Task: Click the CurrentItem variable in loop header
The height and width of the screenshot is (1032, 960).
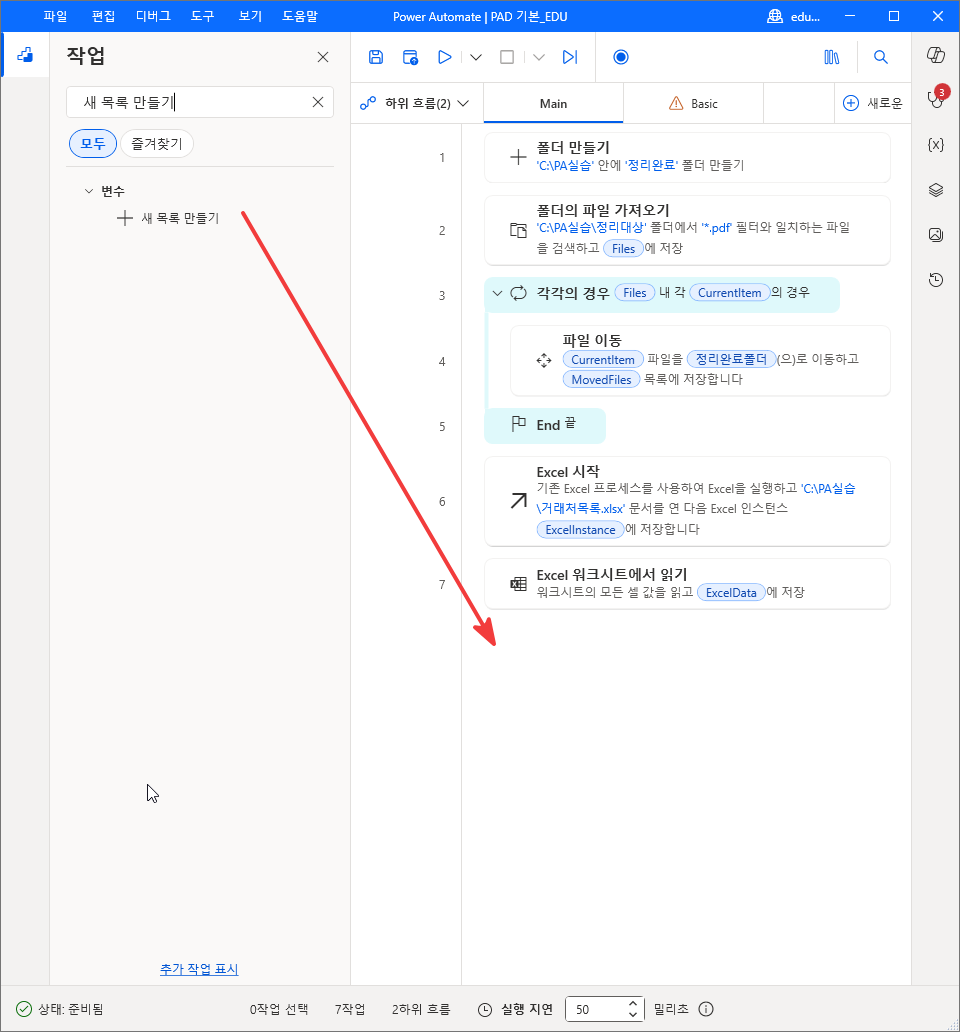Action: tap(729, 293)
